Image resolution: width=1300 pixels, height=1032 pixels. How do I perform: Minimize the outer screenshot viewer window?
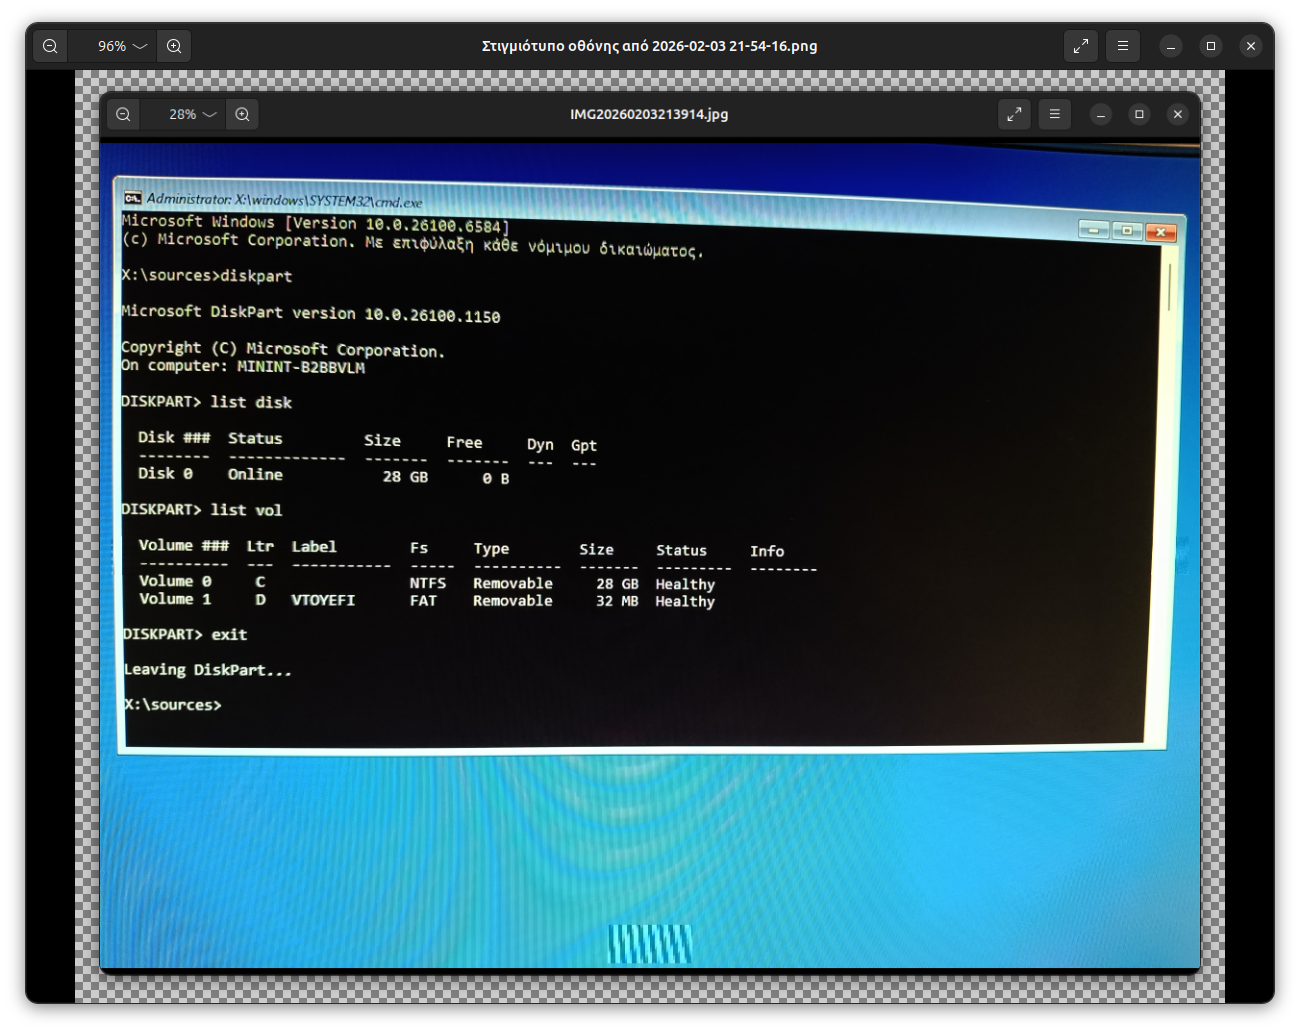coord(1171,46)
